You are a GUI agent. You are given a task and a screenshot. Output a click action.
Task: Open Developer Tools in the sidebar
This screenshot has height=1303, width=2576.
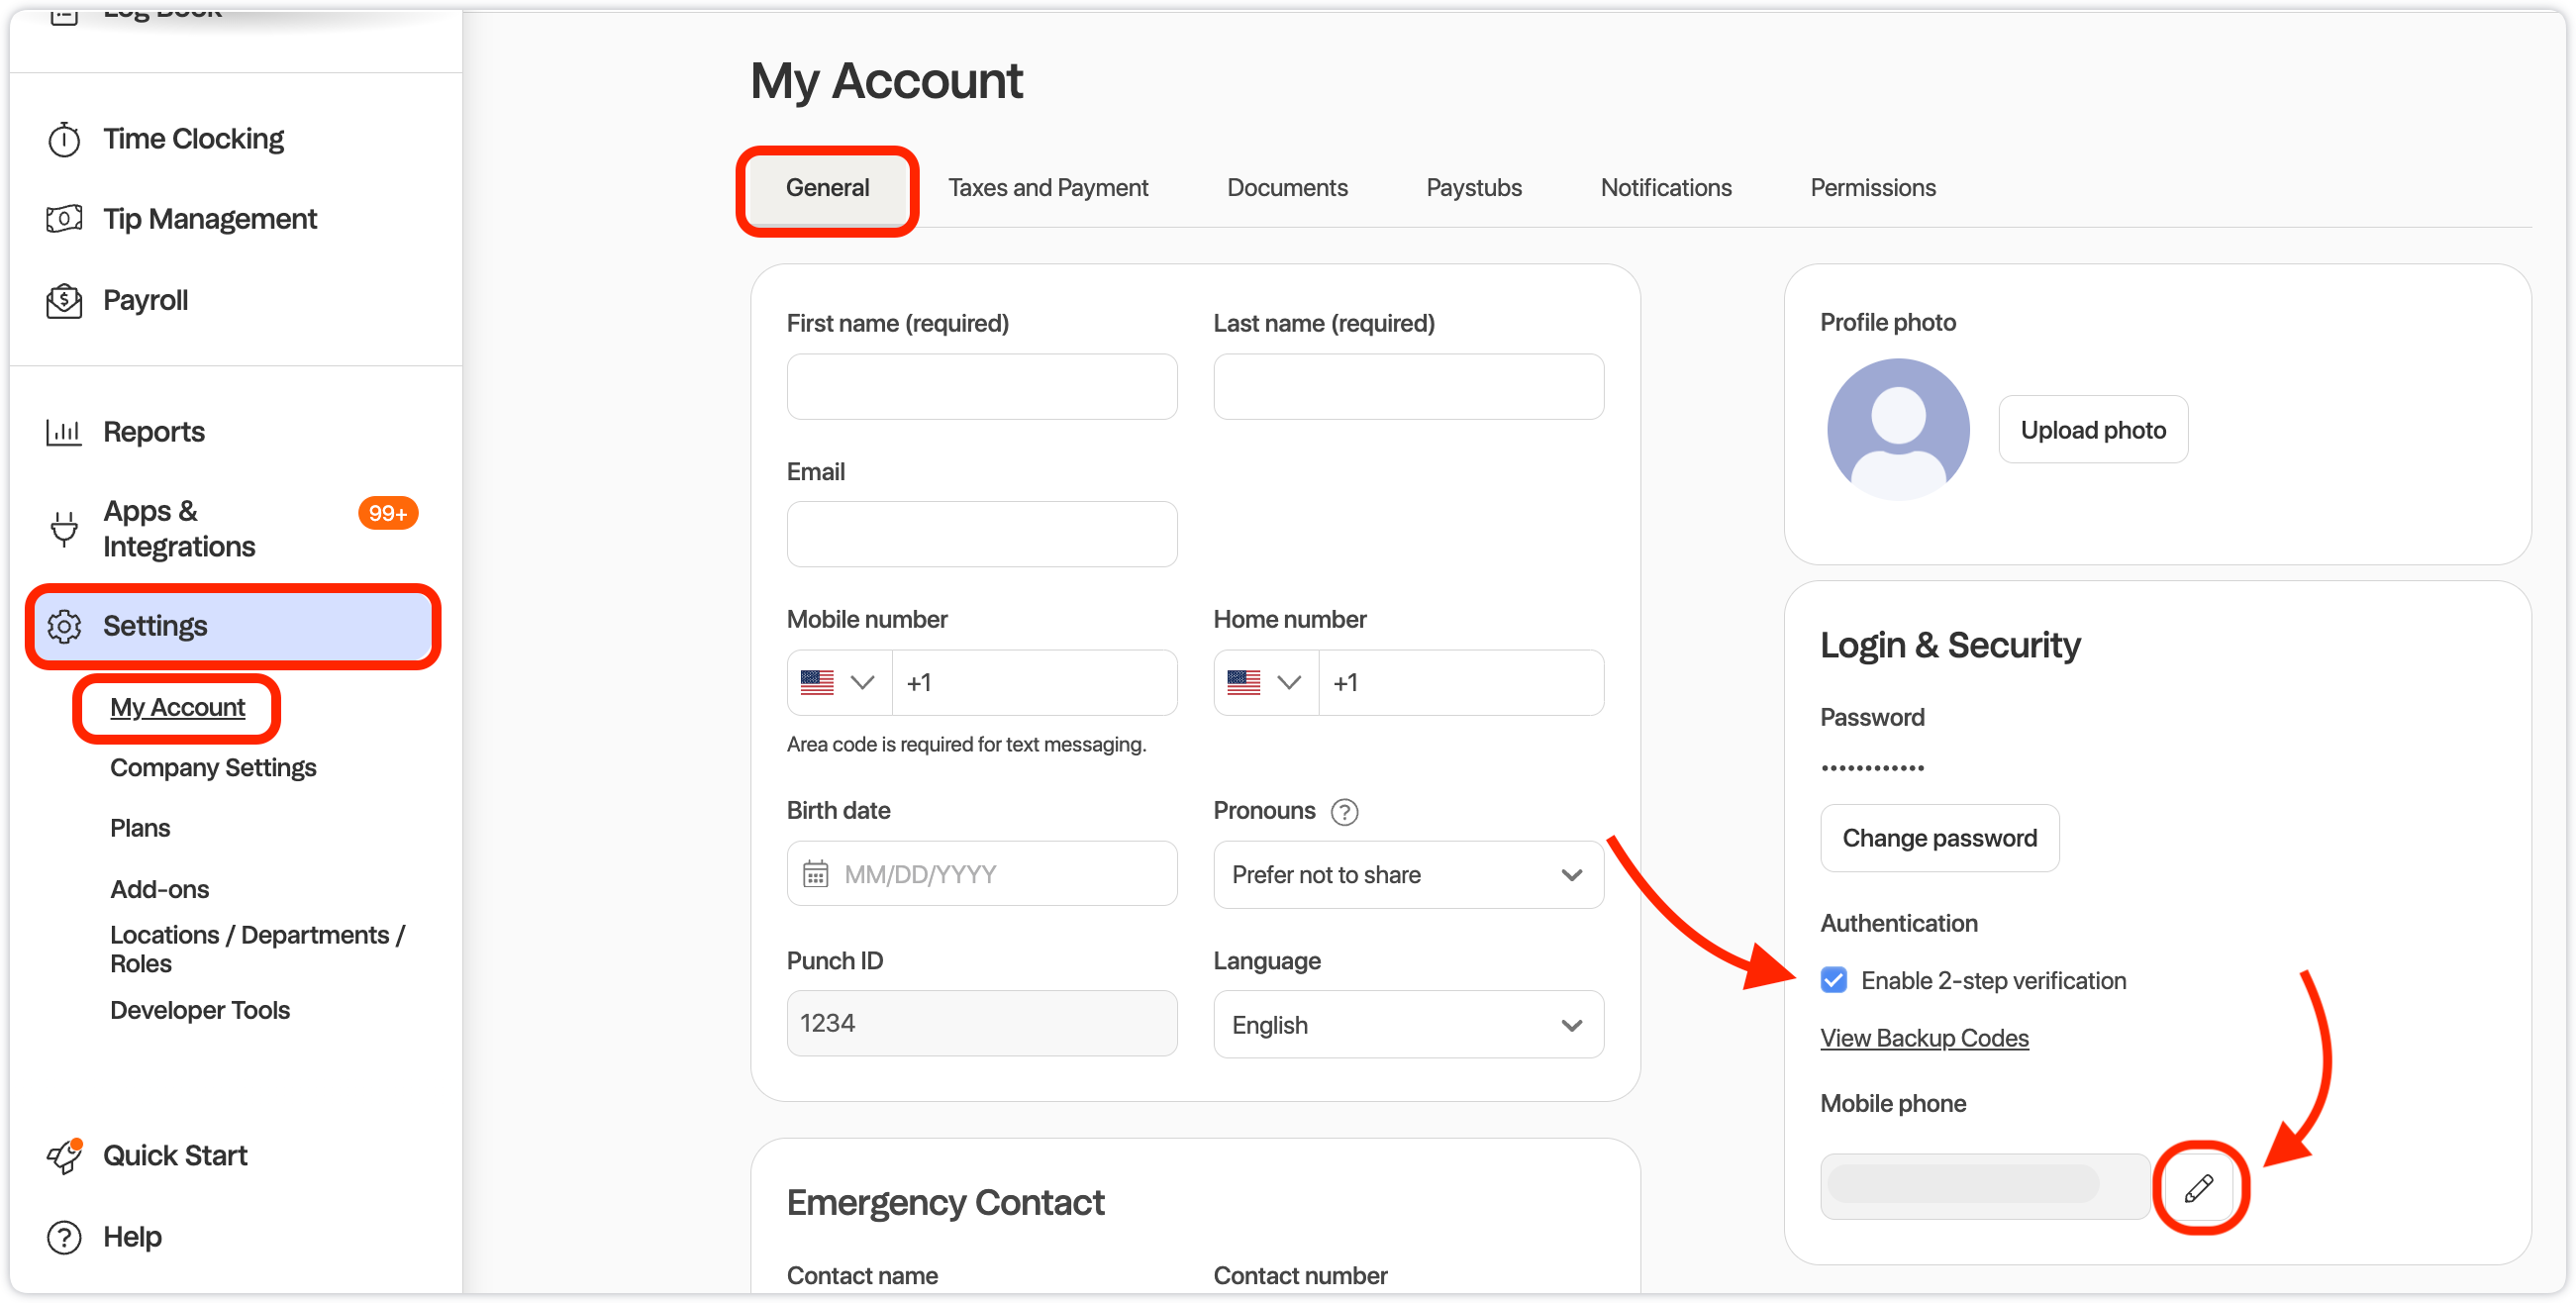(x=200, y=1011)
